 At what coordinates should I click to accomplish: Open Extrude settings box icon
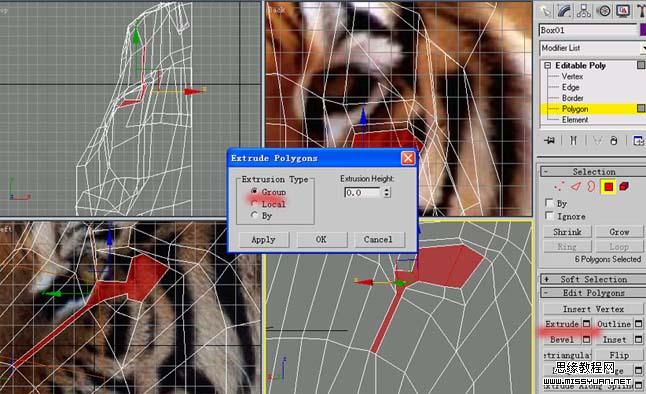tap(587, 324)
